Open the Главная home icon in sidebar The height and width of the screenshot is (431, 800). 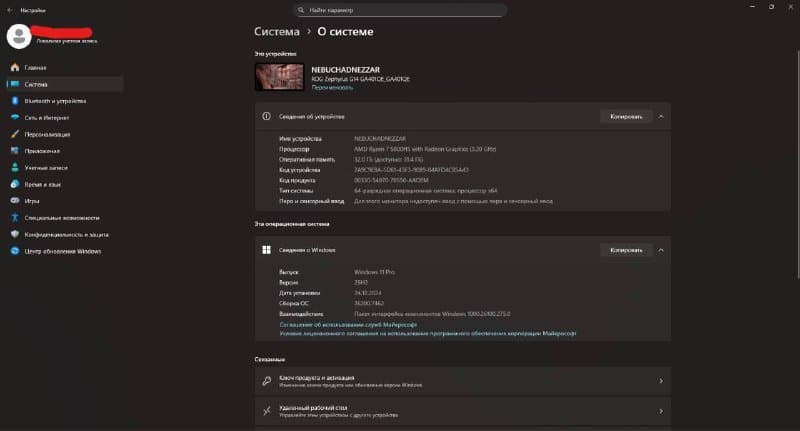tap(15, 67)
